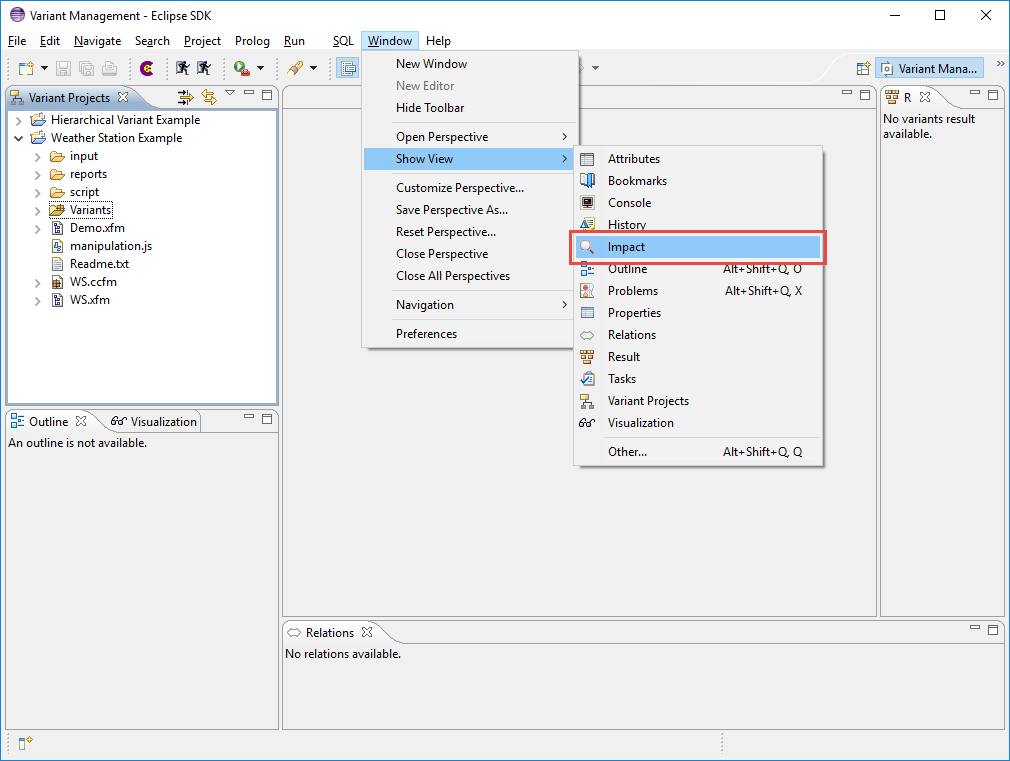
Task: Choose Tasks from the Show View submenu
Action: coord(698,378)
